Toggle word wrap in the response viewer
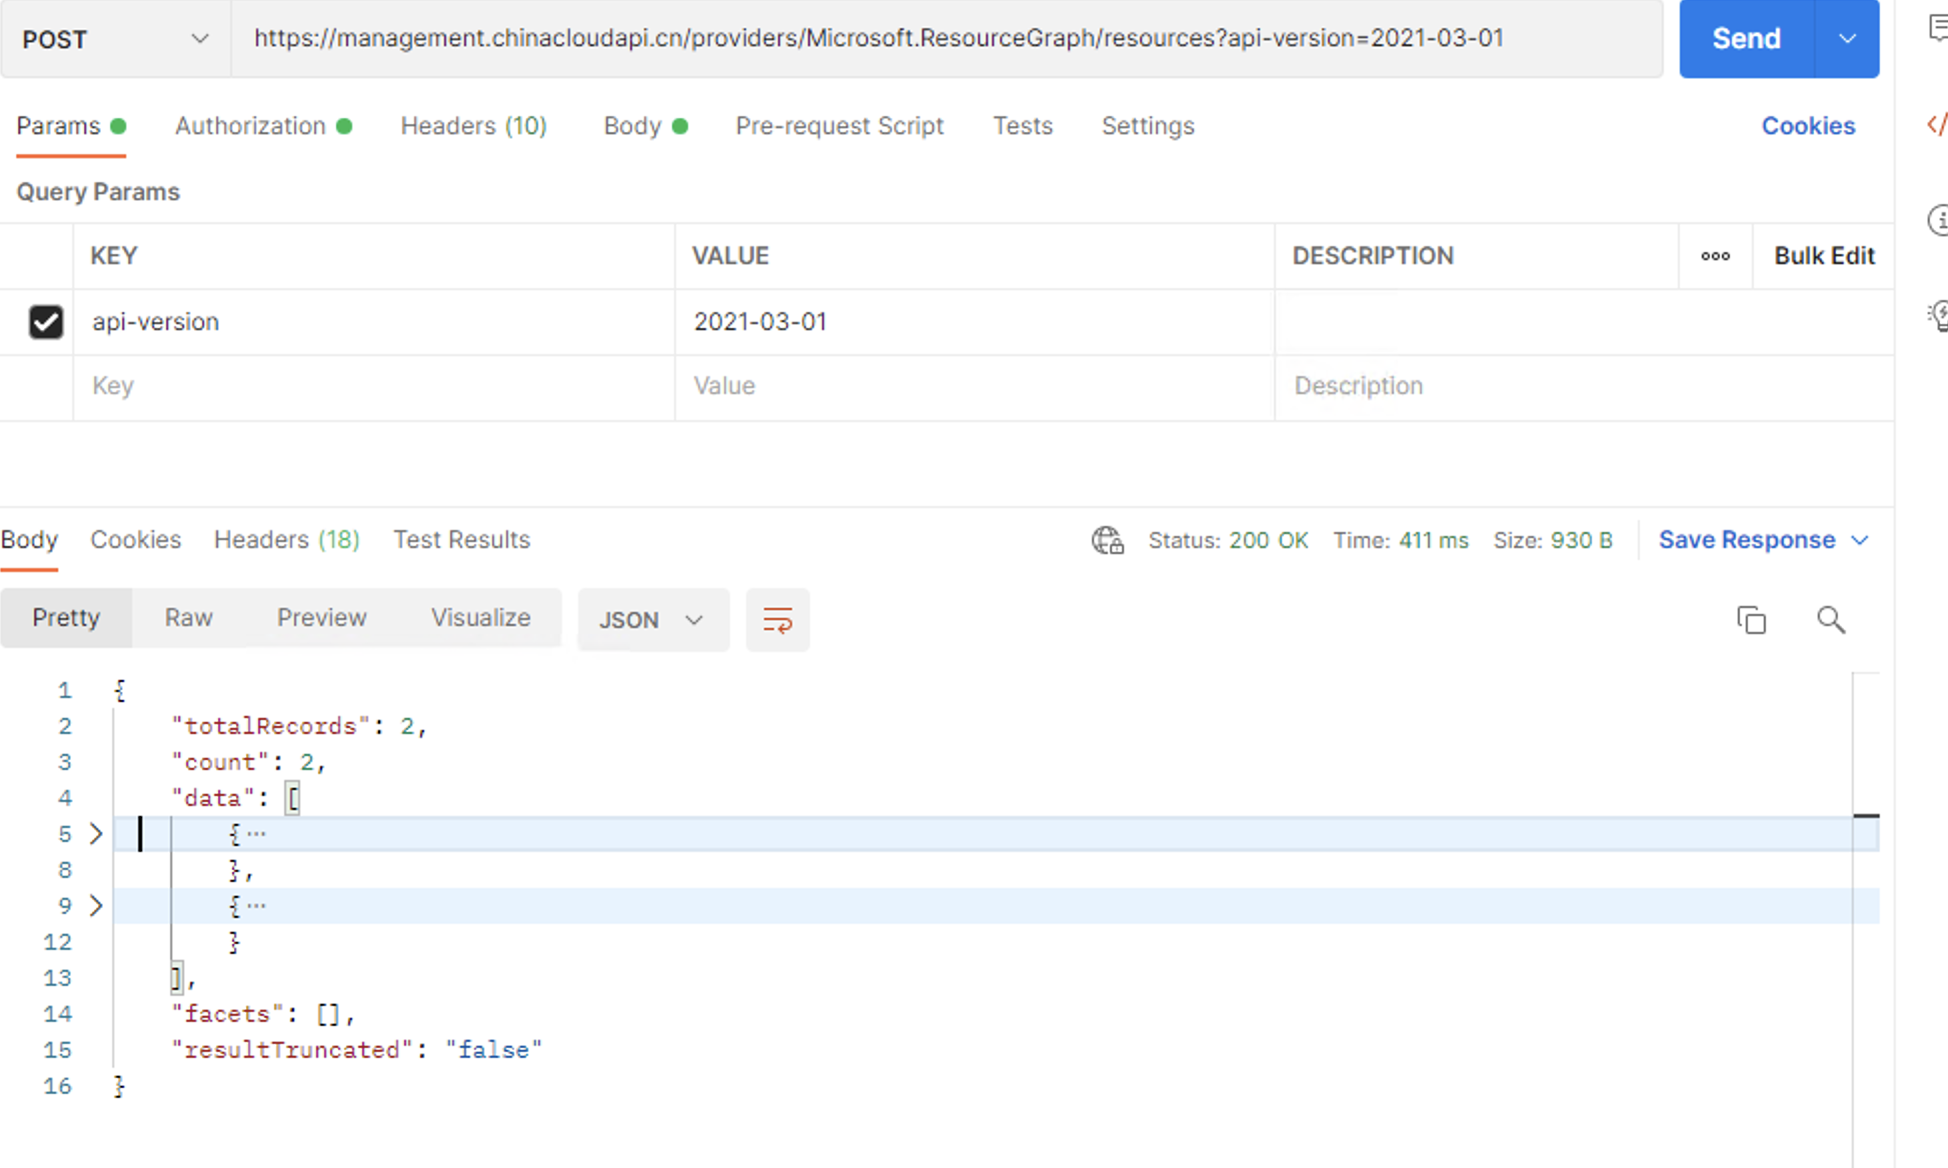 (778, 620)
